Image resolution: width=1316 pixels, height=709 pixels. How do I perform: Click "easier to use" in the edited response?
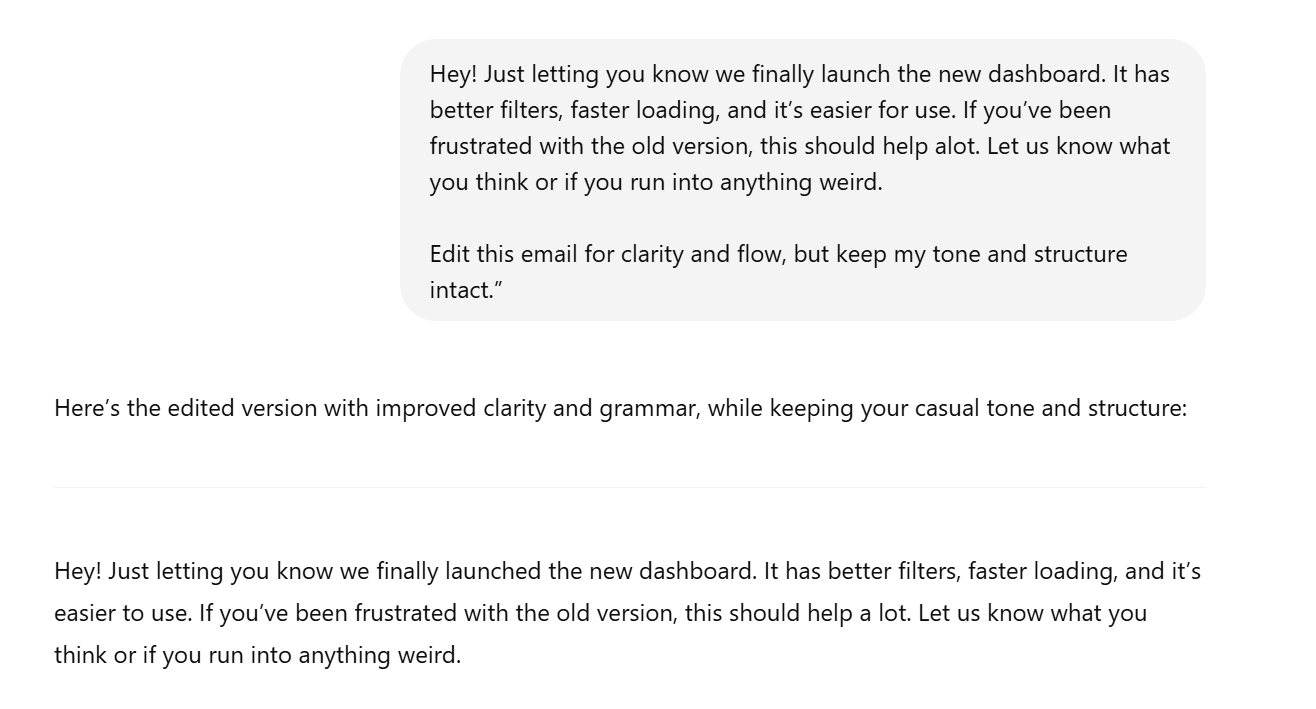121,612
